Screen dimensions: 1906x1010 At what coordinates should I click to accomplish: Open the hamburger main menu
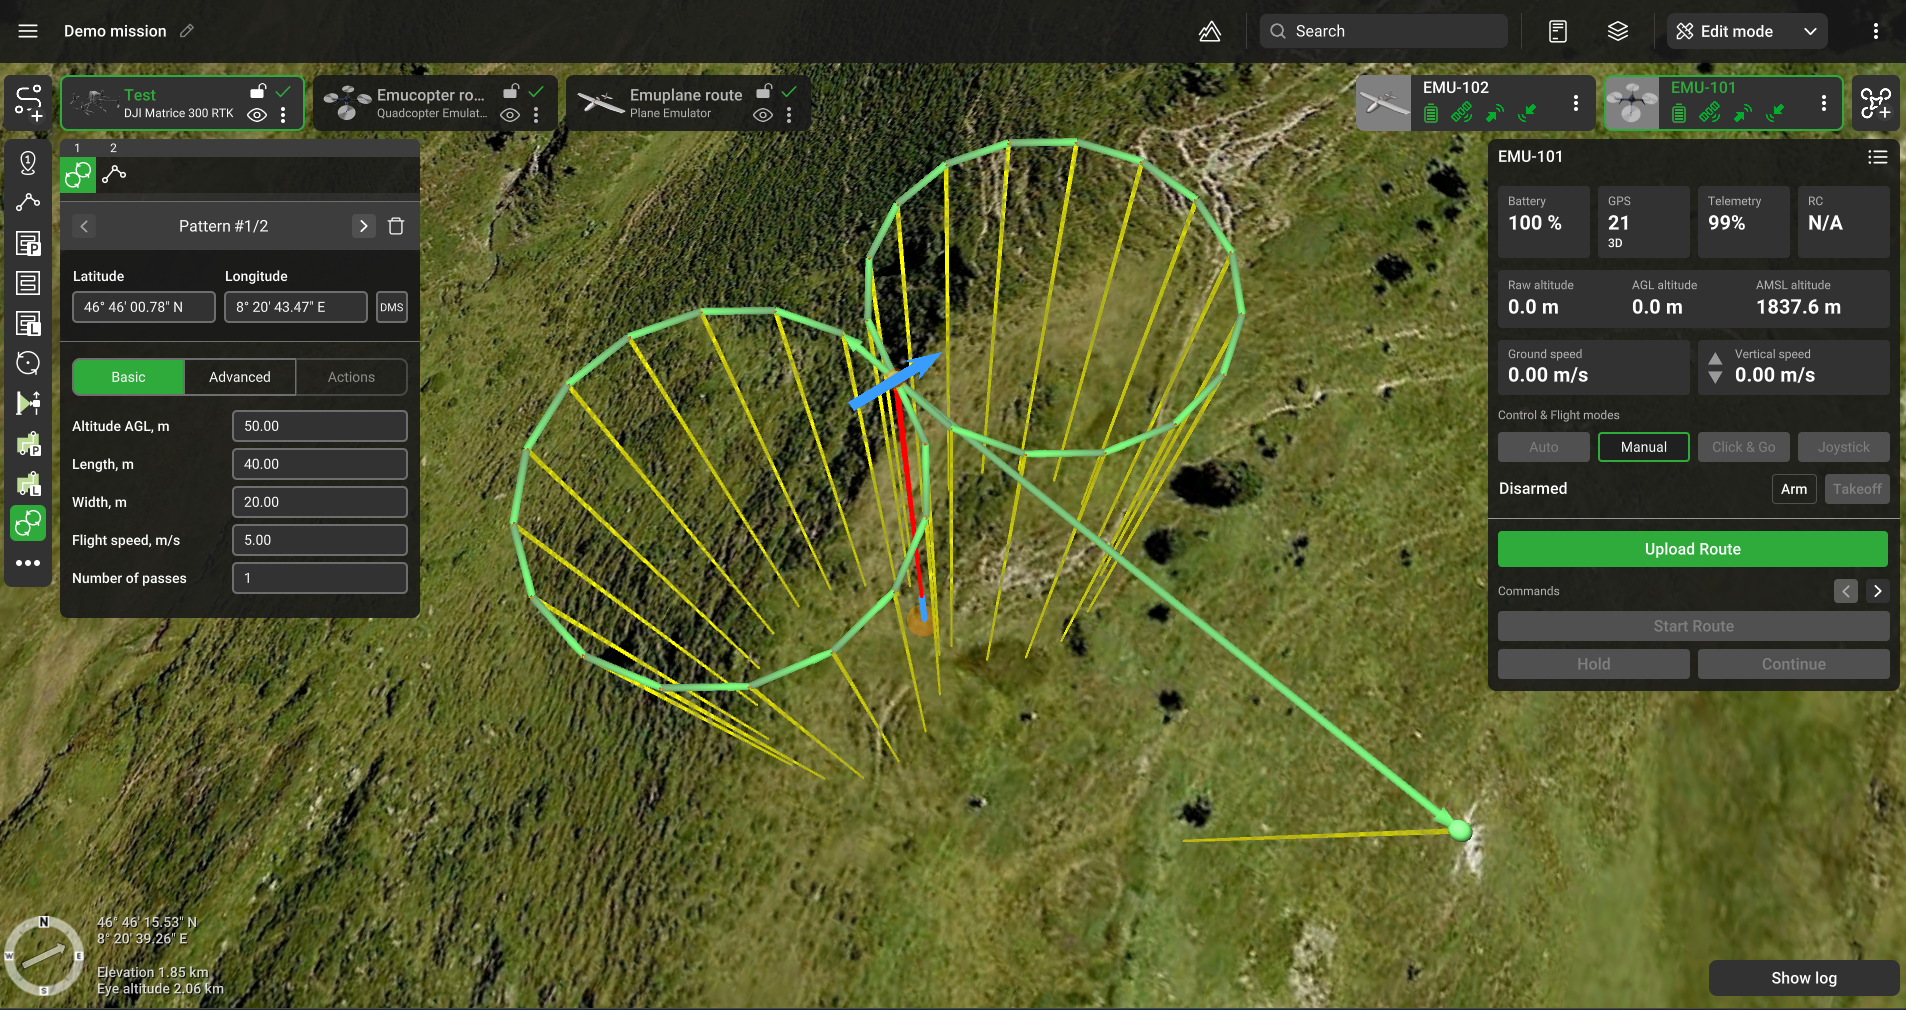pyautogui.click(x=28, y=31)
